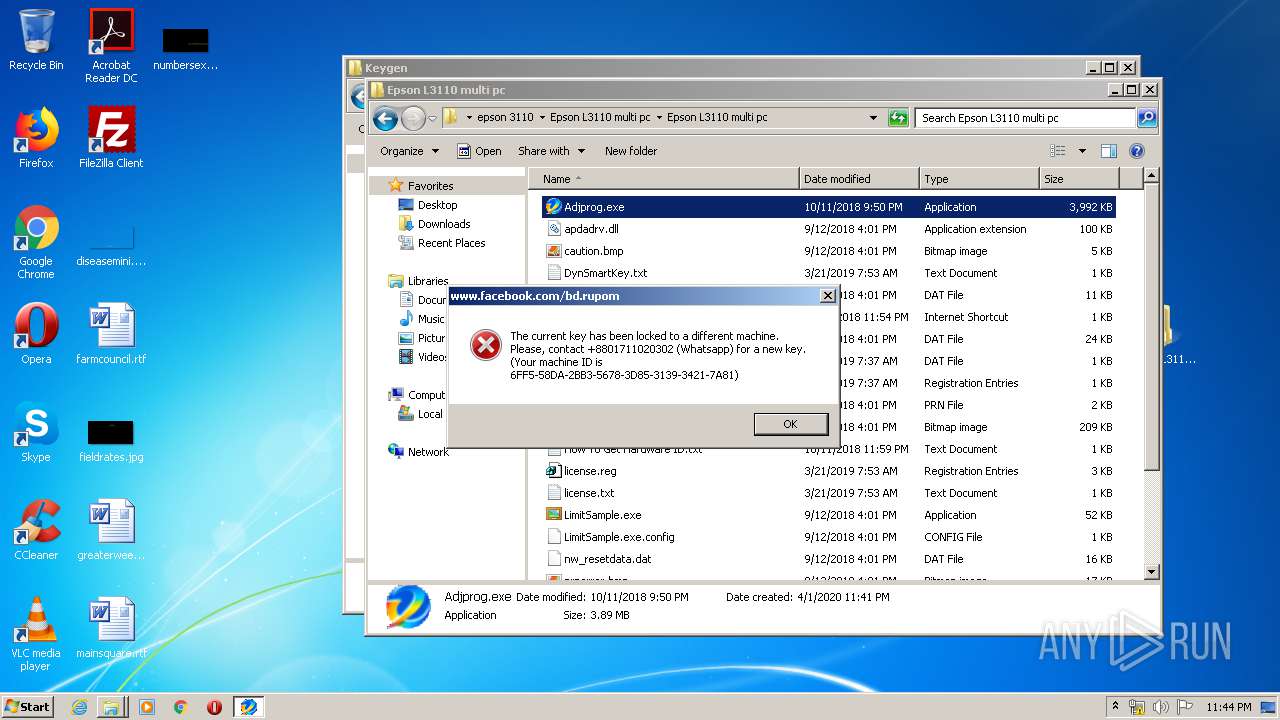The height and width of the screenshot is (720, 1280).
Task: Open Skype desktop icon
Action: [x=36, y=432]
